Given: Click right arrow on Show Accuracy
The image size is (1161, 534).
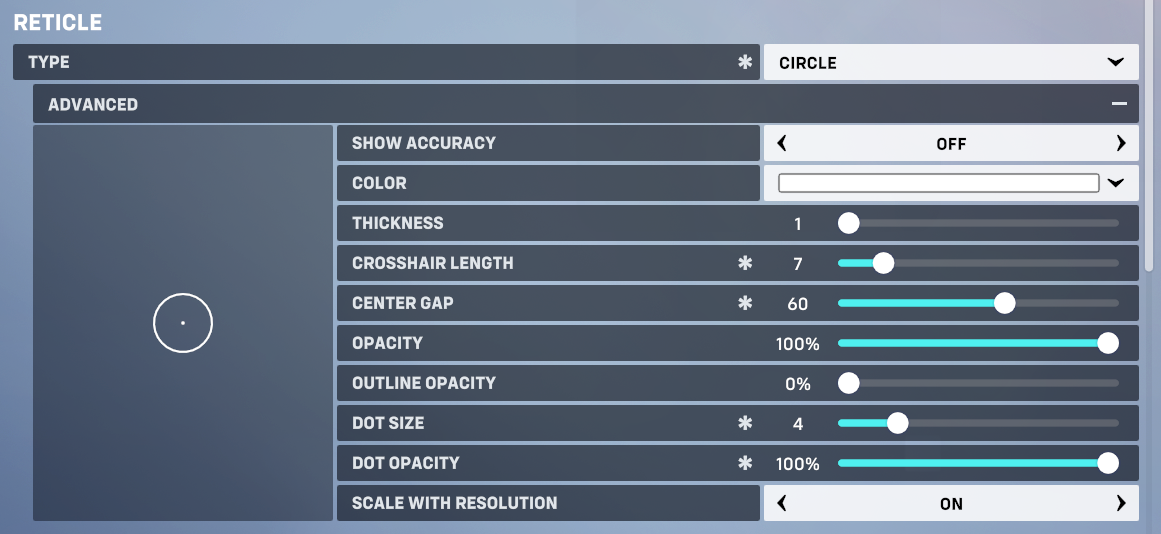Looking at the screenshot, I should point(1121,143).
